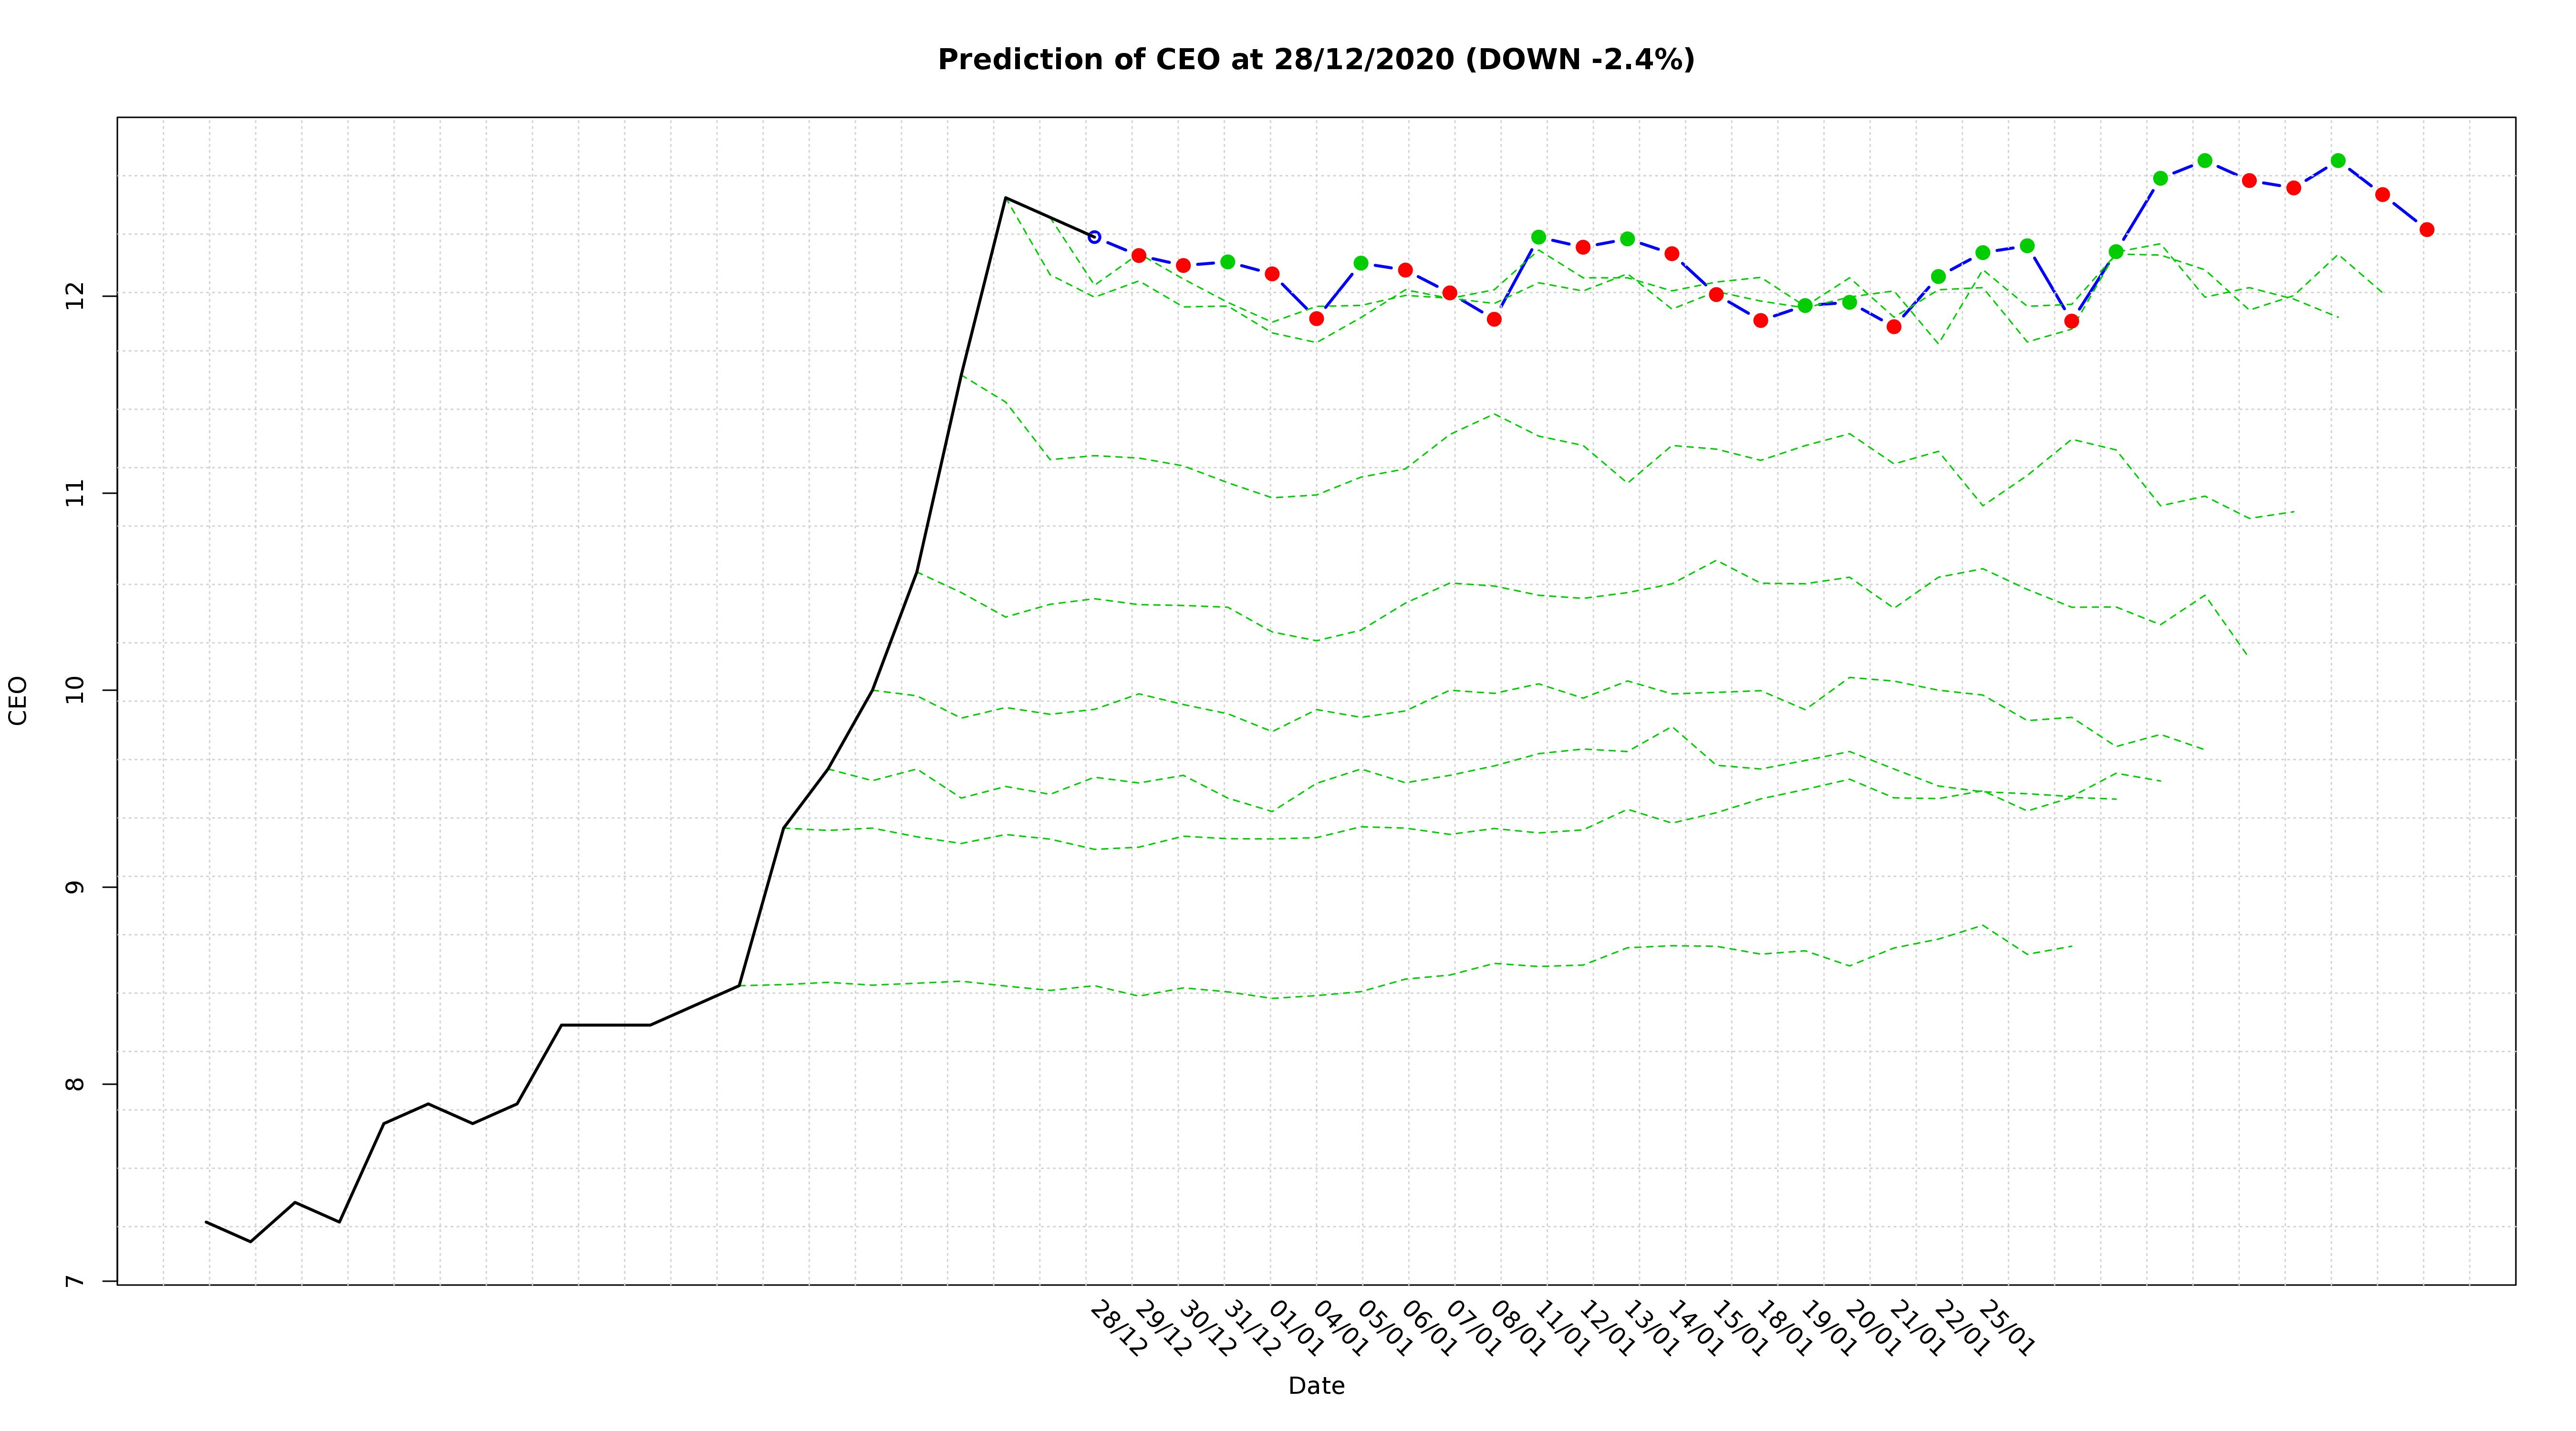Click the green point above 25/01

[1983, 253]
